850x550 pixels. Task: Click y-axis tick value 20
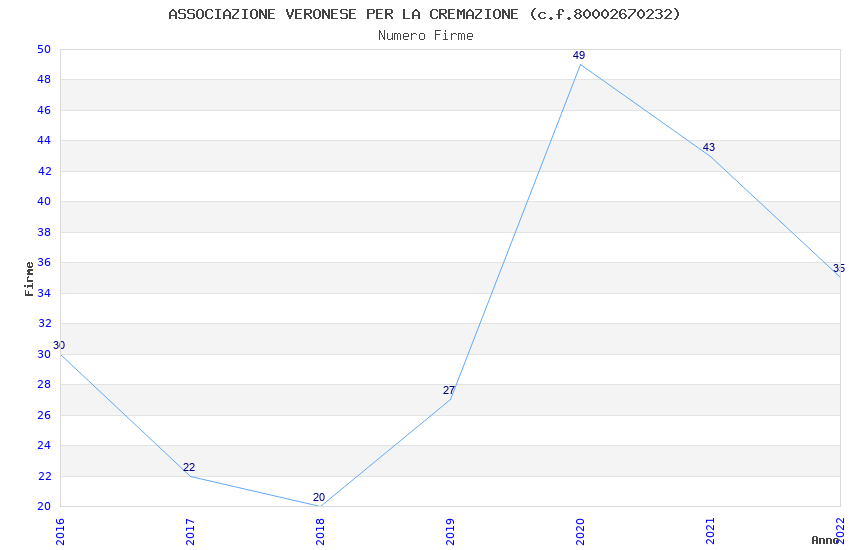click(44, 506)
